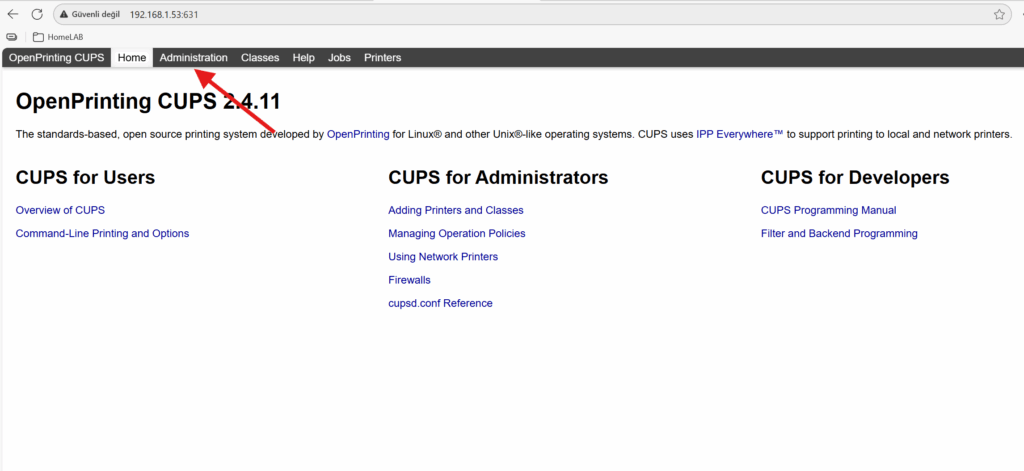Open the Overview of CUPS link
This screenshot has height=471, width=1024.
coord(60,210)
